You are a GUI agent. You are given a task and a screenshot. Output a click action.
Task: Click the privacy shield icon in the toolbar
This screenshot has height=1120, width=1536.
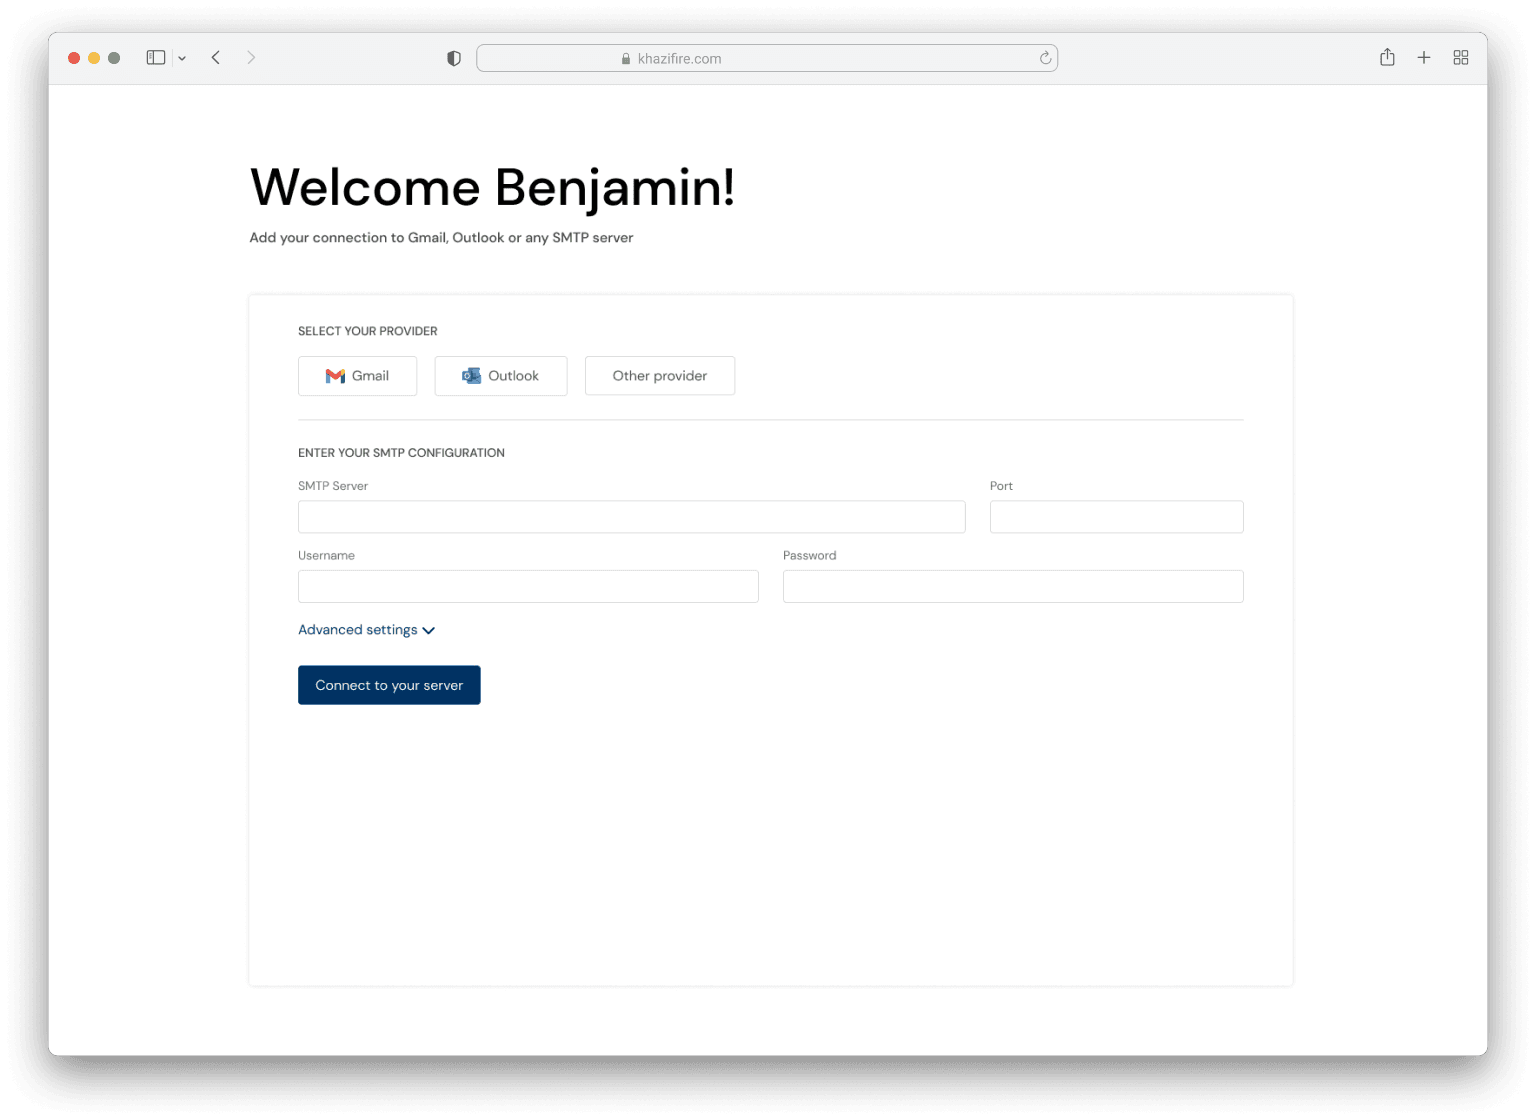454,57
